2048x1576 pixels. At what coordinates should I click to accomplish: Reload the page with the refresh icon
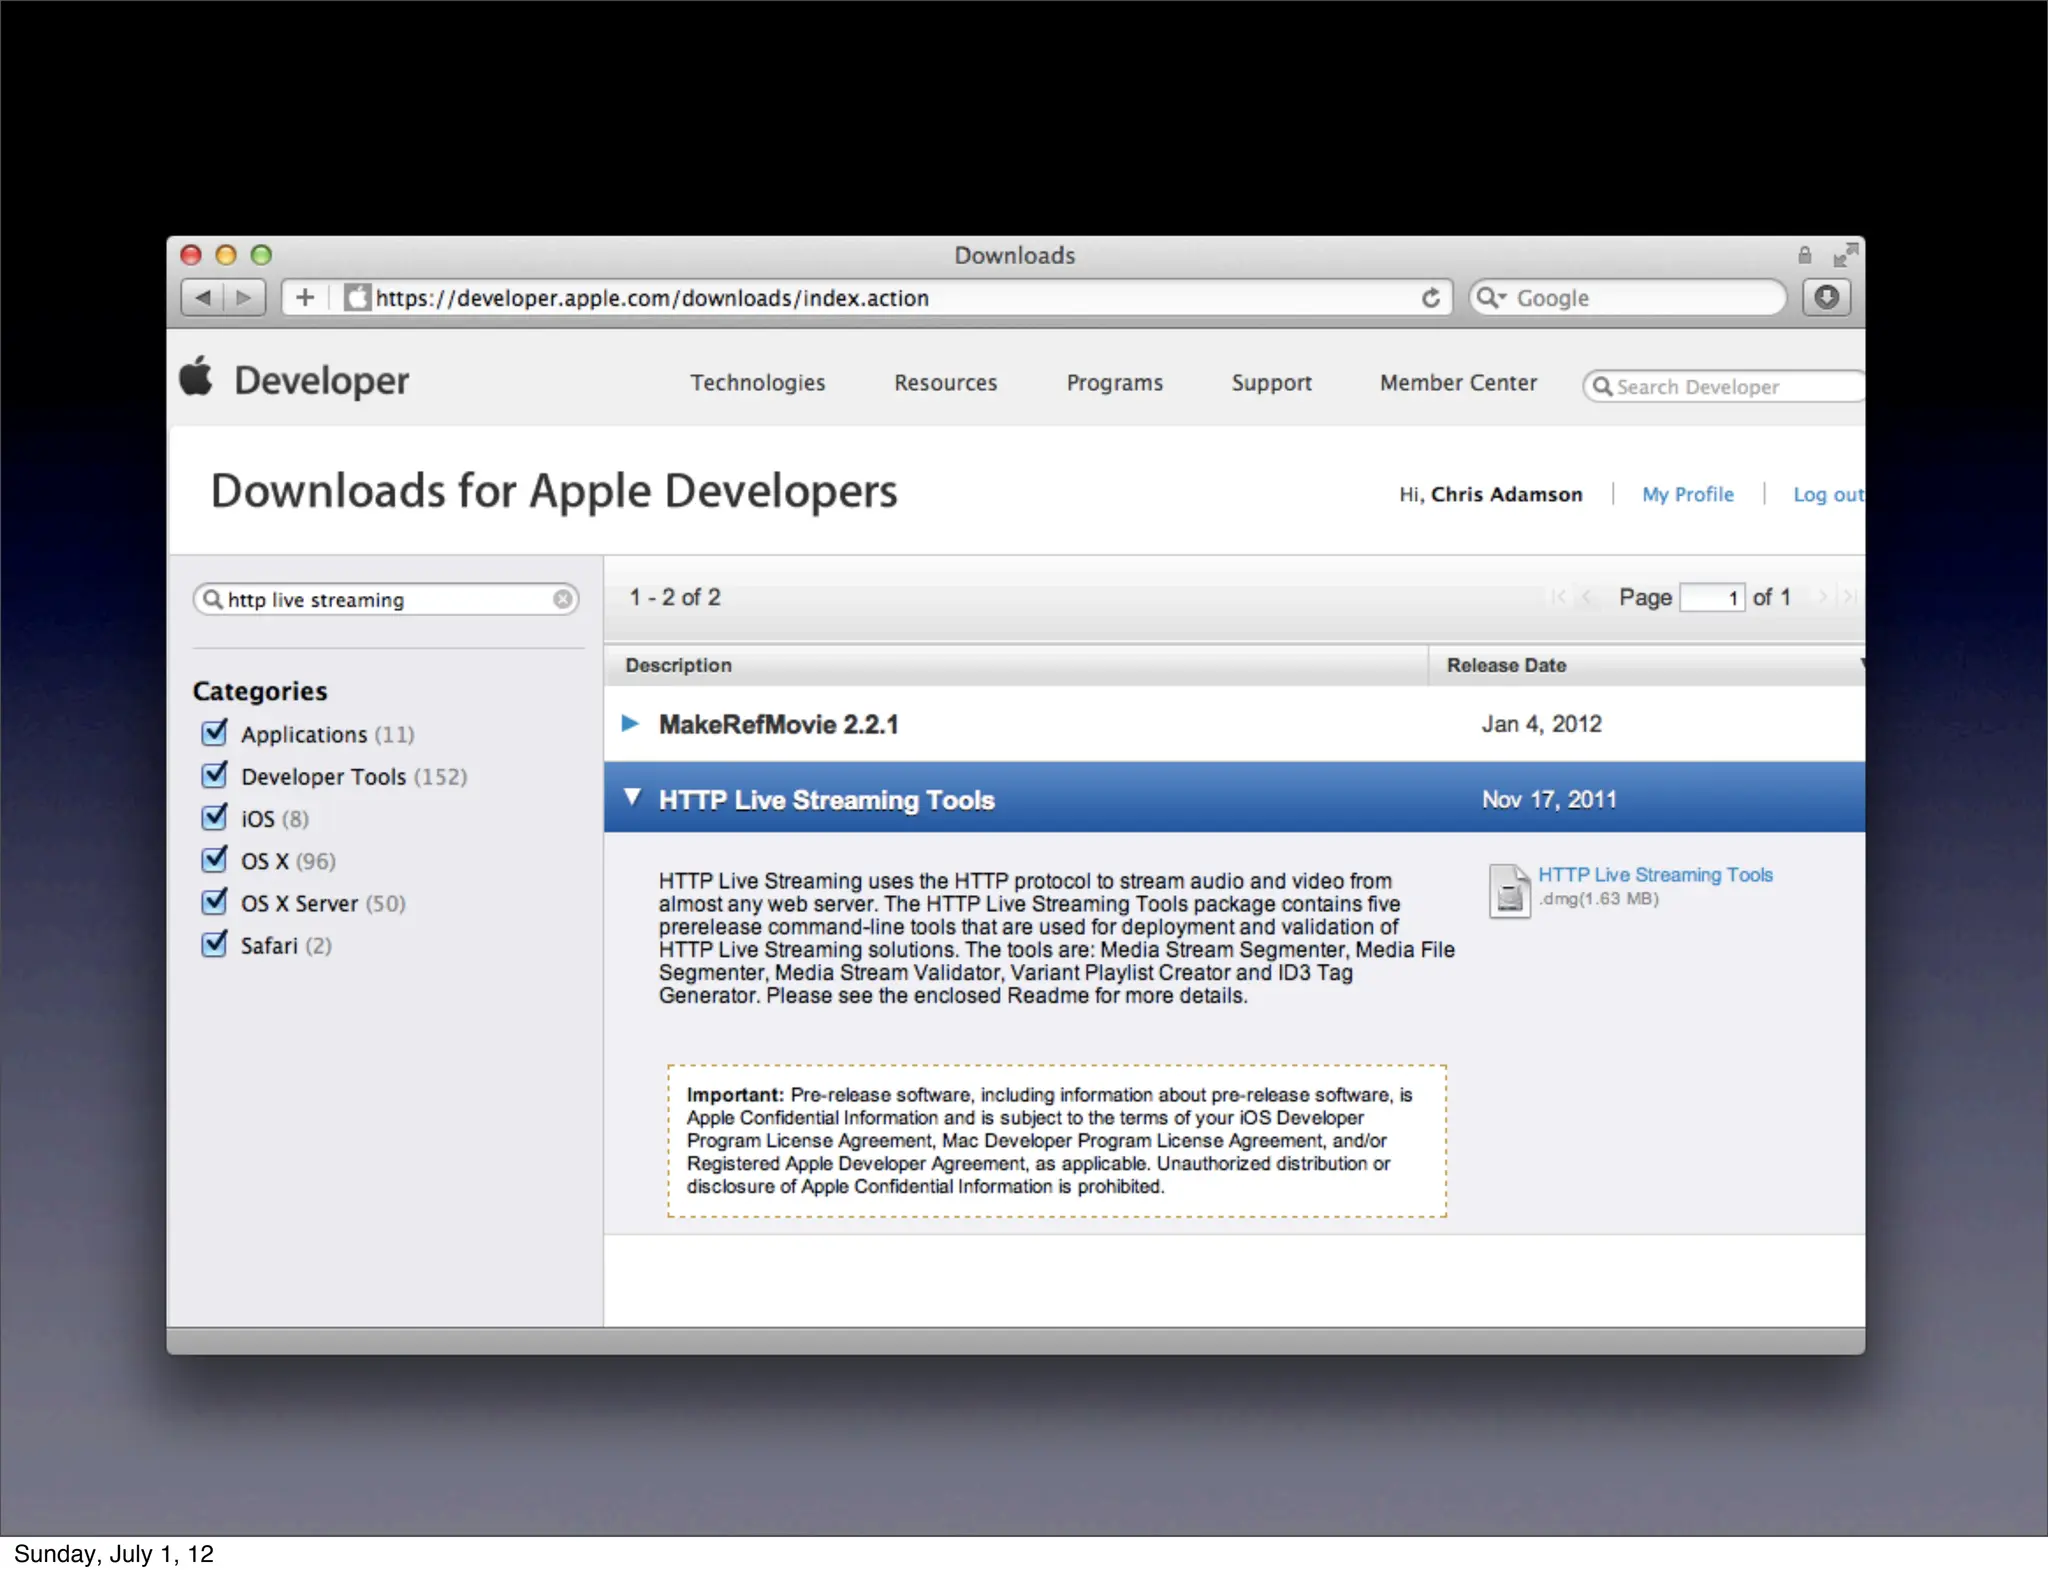pos(1431,298)
